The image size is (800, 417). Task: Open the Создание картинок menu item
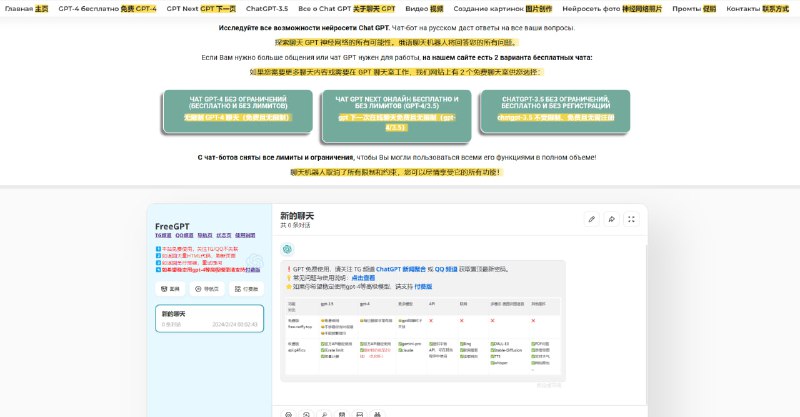[503, 9]
